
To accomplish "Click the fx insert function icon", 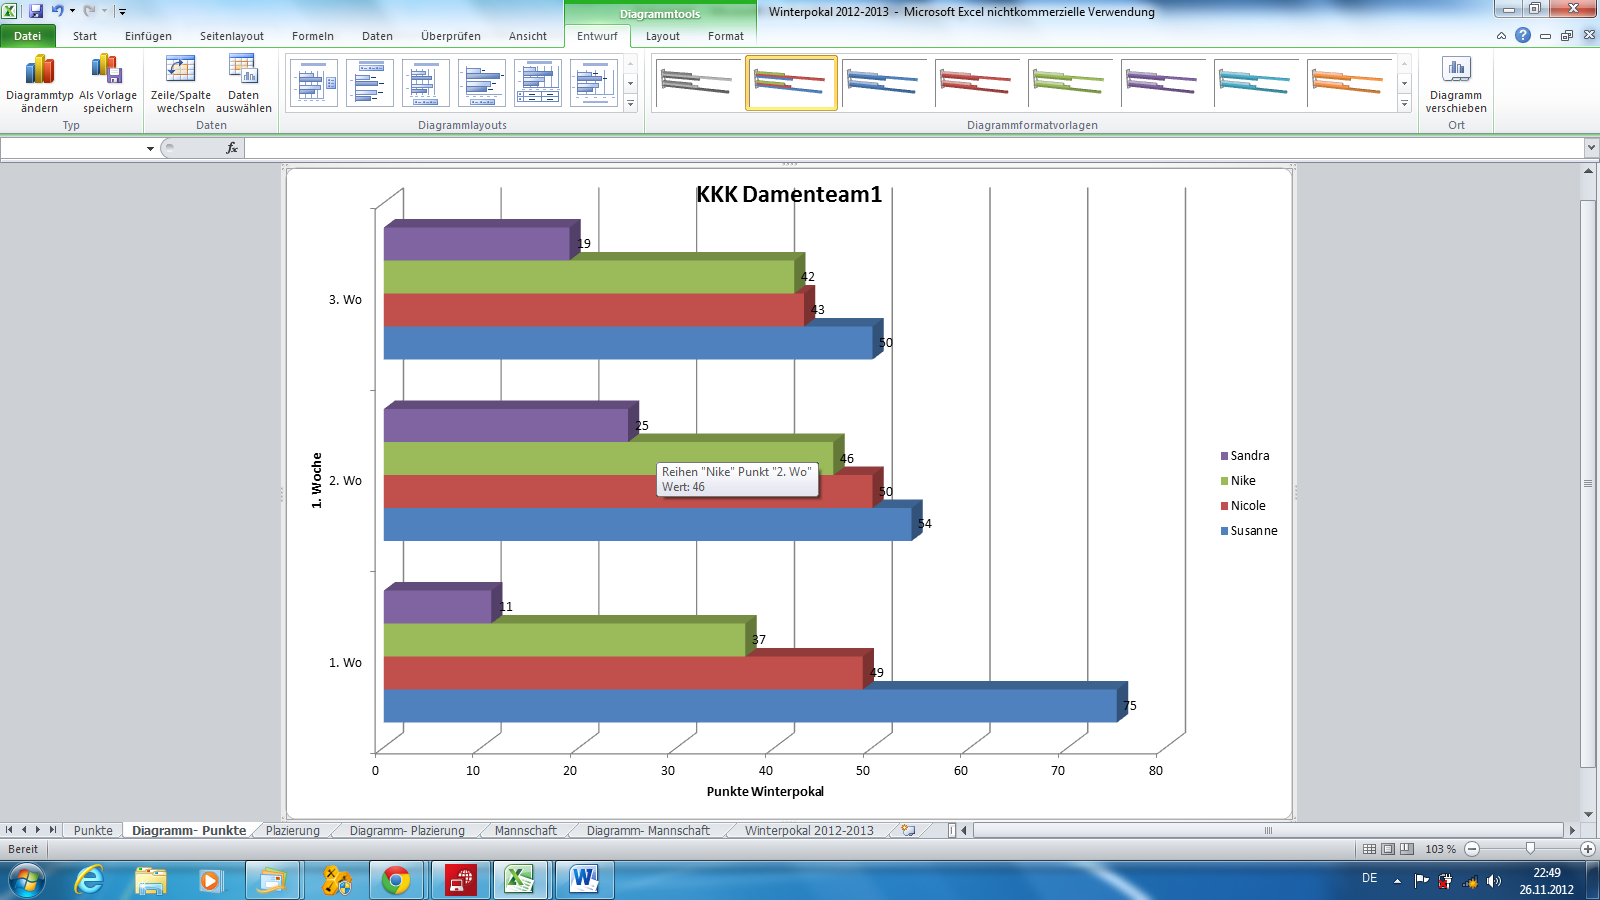I will pyautogui.click(x=232, y=148).
